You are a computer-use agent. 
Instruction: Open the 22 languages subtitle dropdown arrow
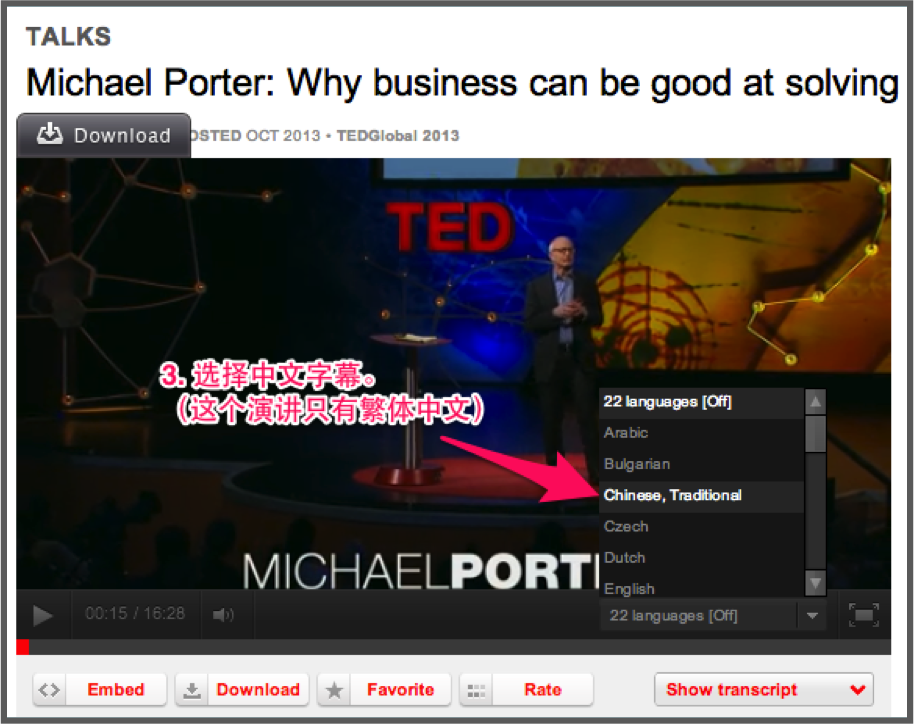click(812, 616)
